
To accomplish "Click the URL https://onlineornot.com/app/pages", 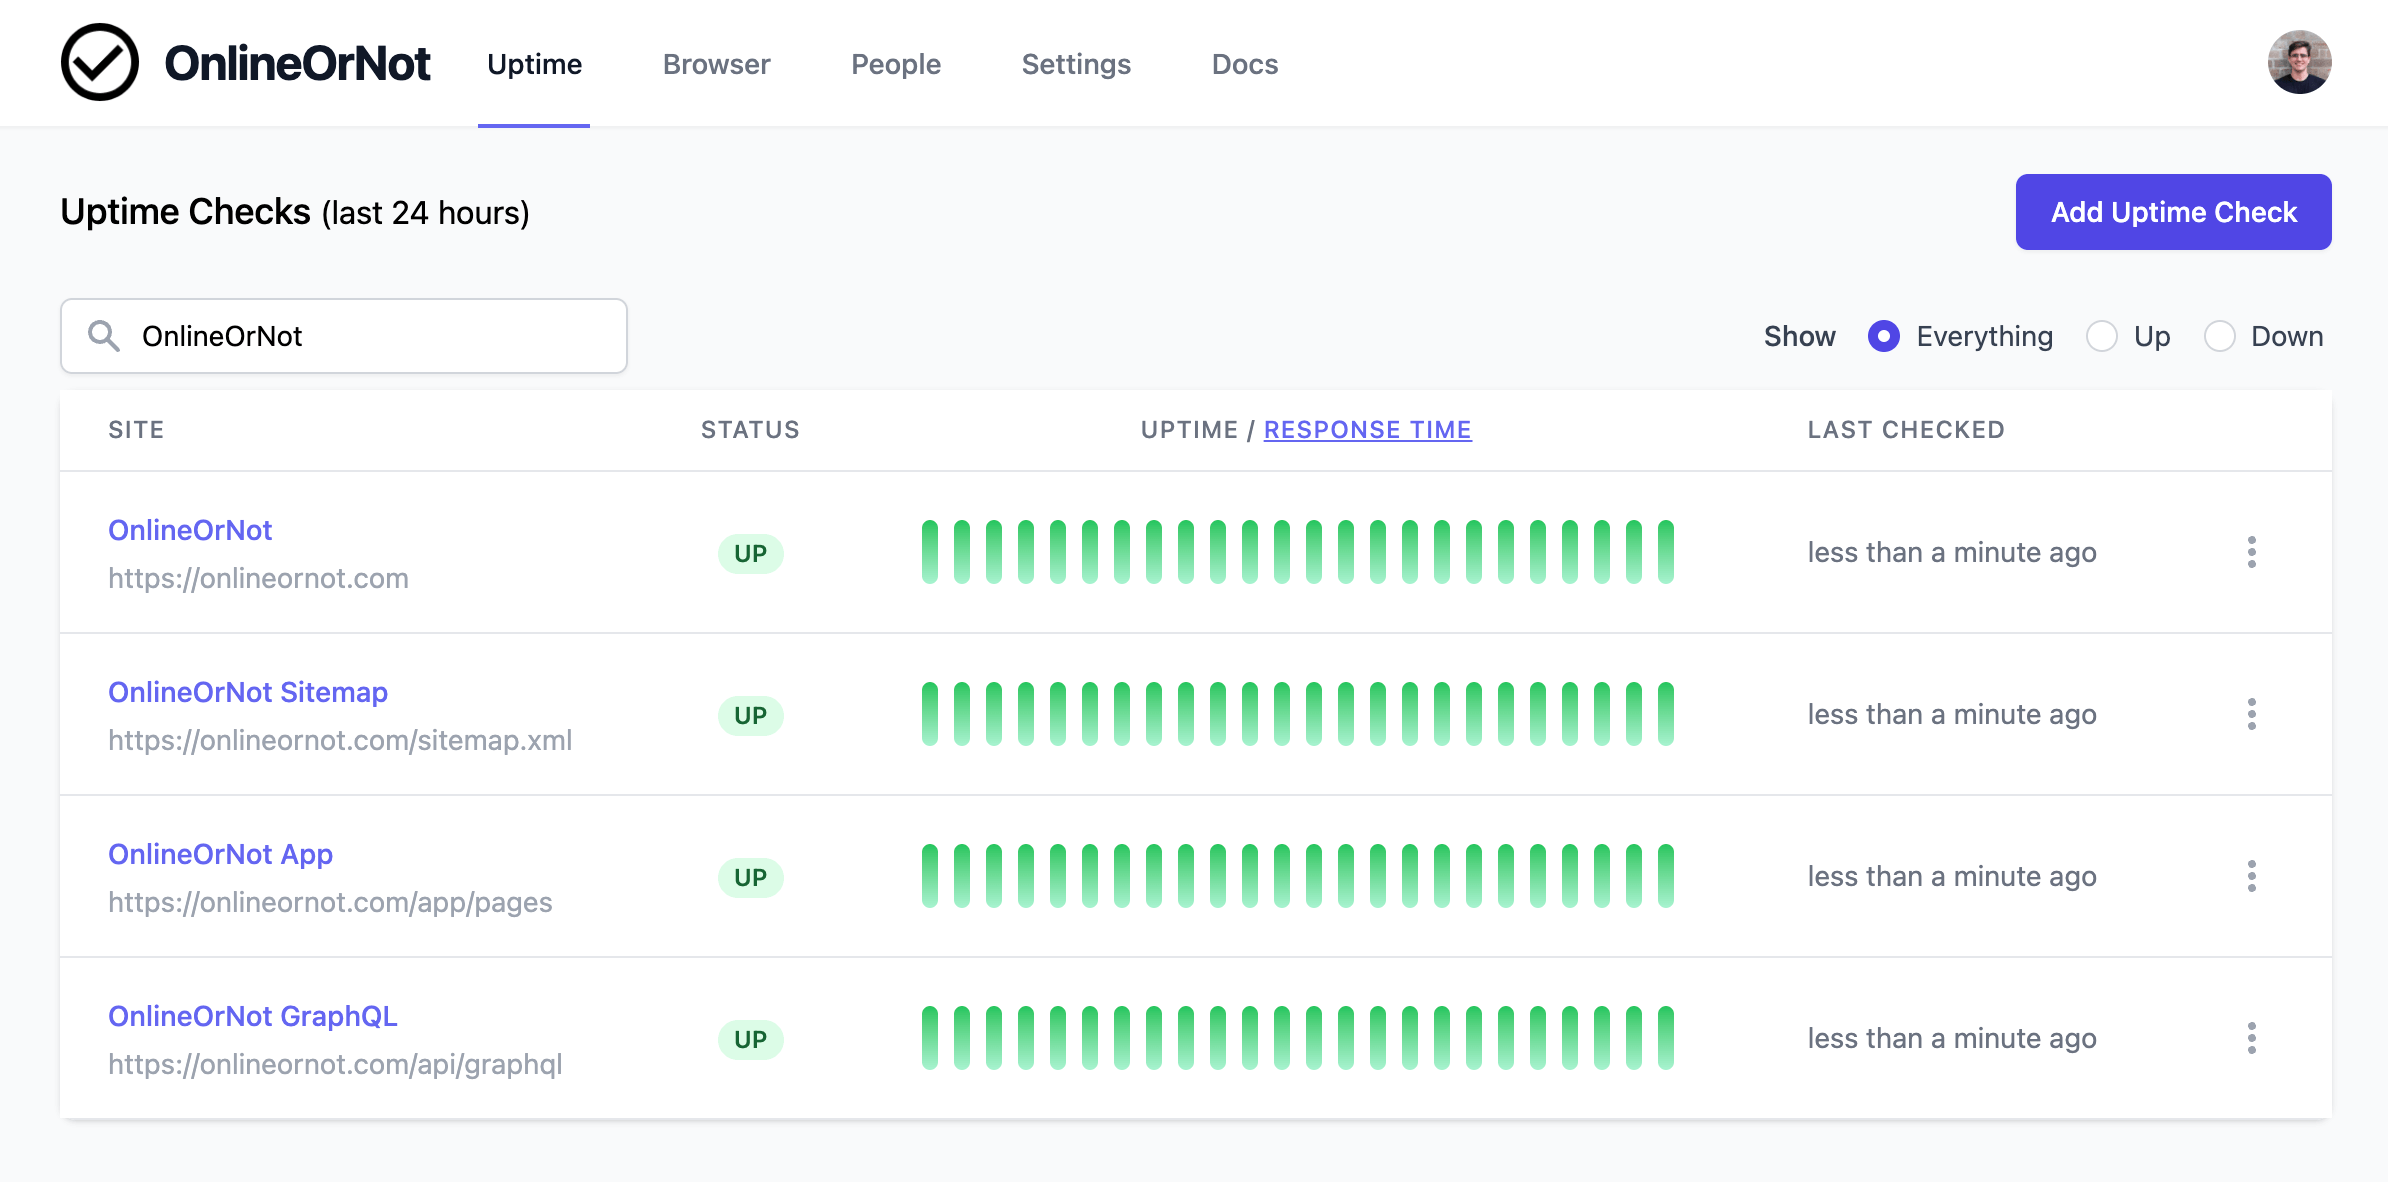I will pyautogui.click(x=330, y=902).
